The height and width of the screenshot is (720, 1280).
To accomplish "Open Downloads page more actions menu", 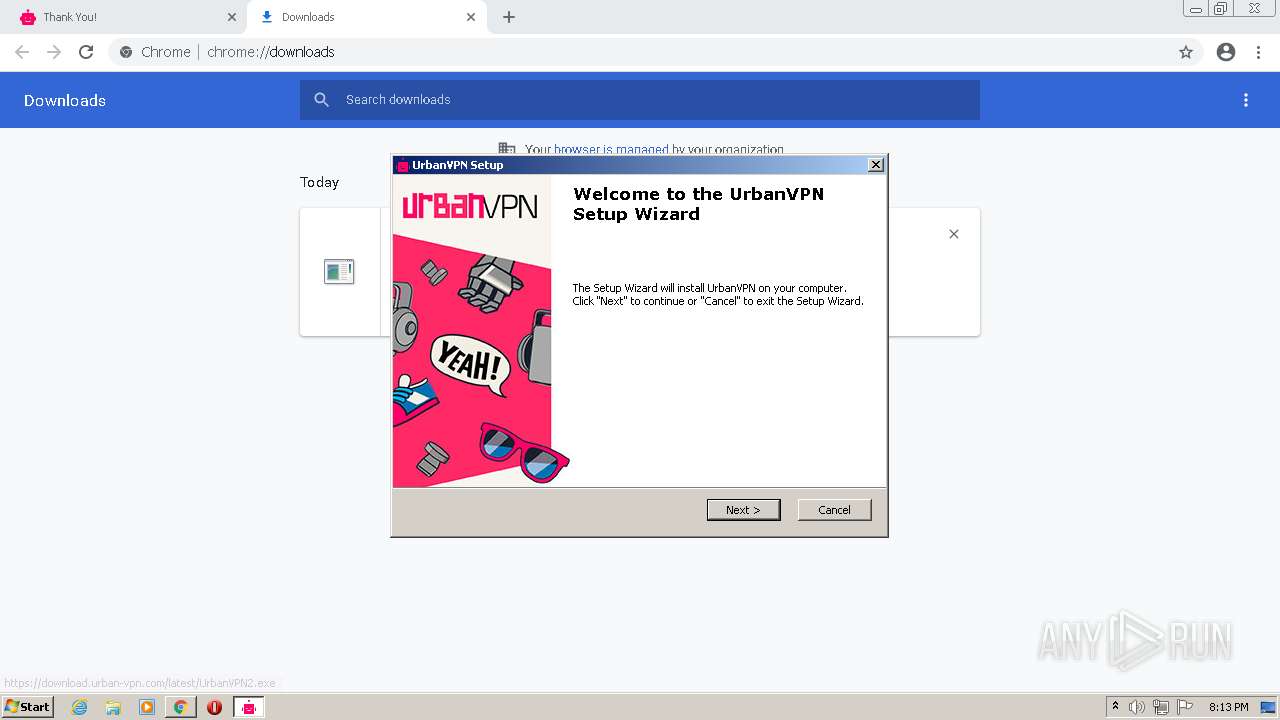I will (x=1246, y=100).
